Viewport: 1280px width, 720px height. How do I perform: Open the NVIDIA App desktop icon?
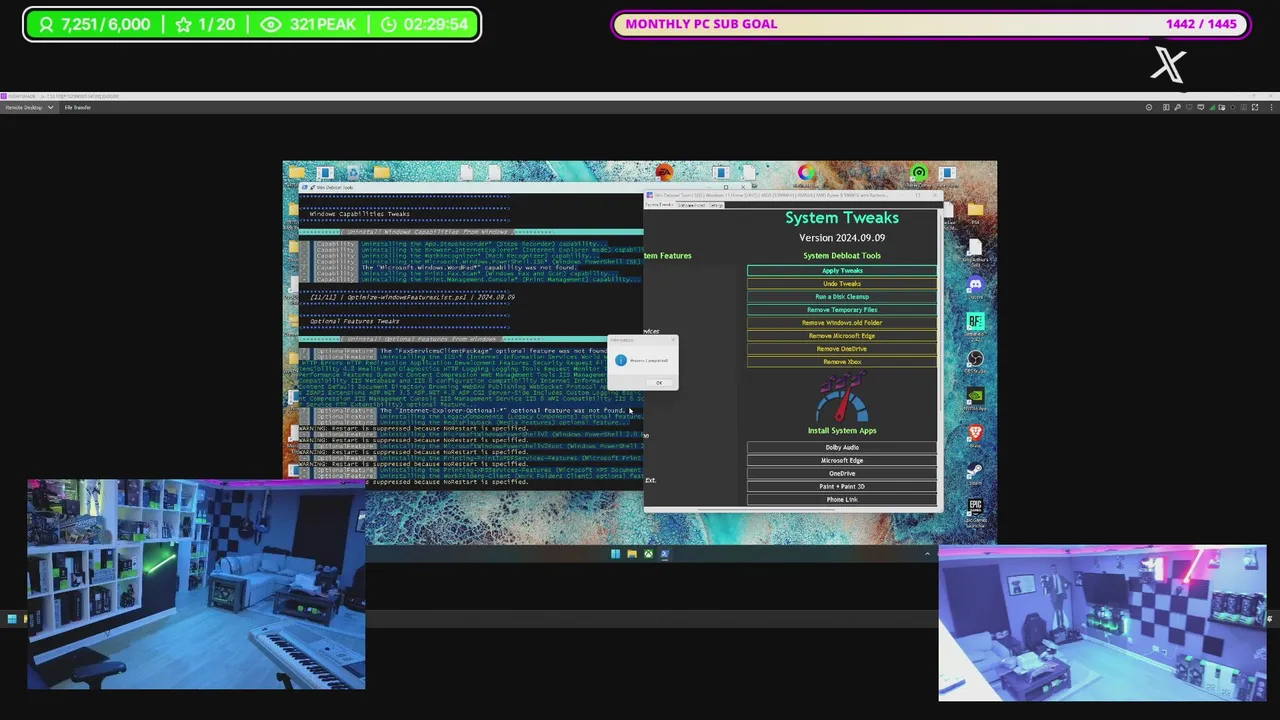(975, 398)
